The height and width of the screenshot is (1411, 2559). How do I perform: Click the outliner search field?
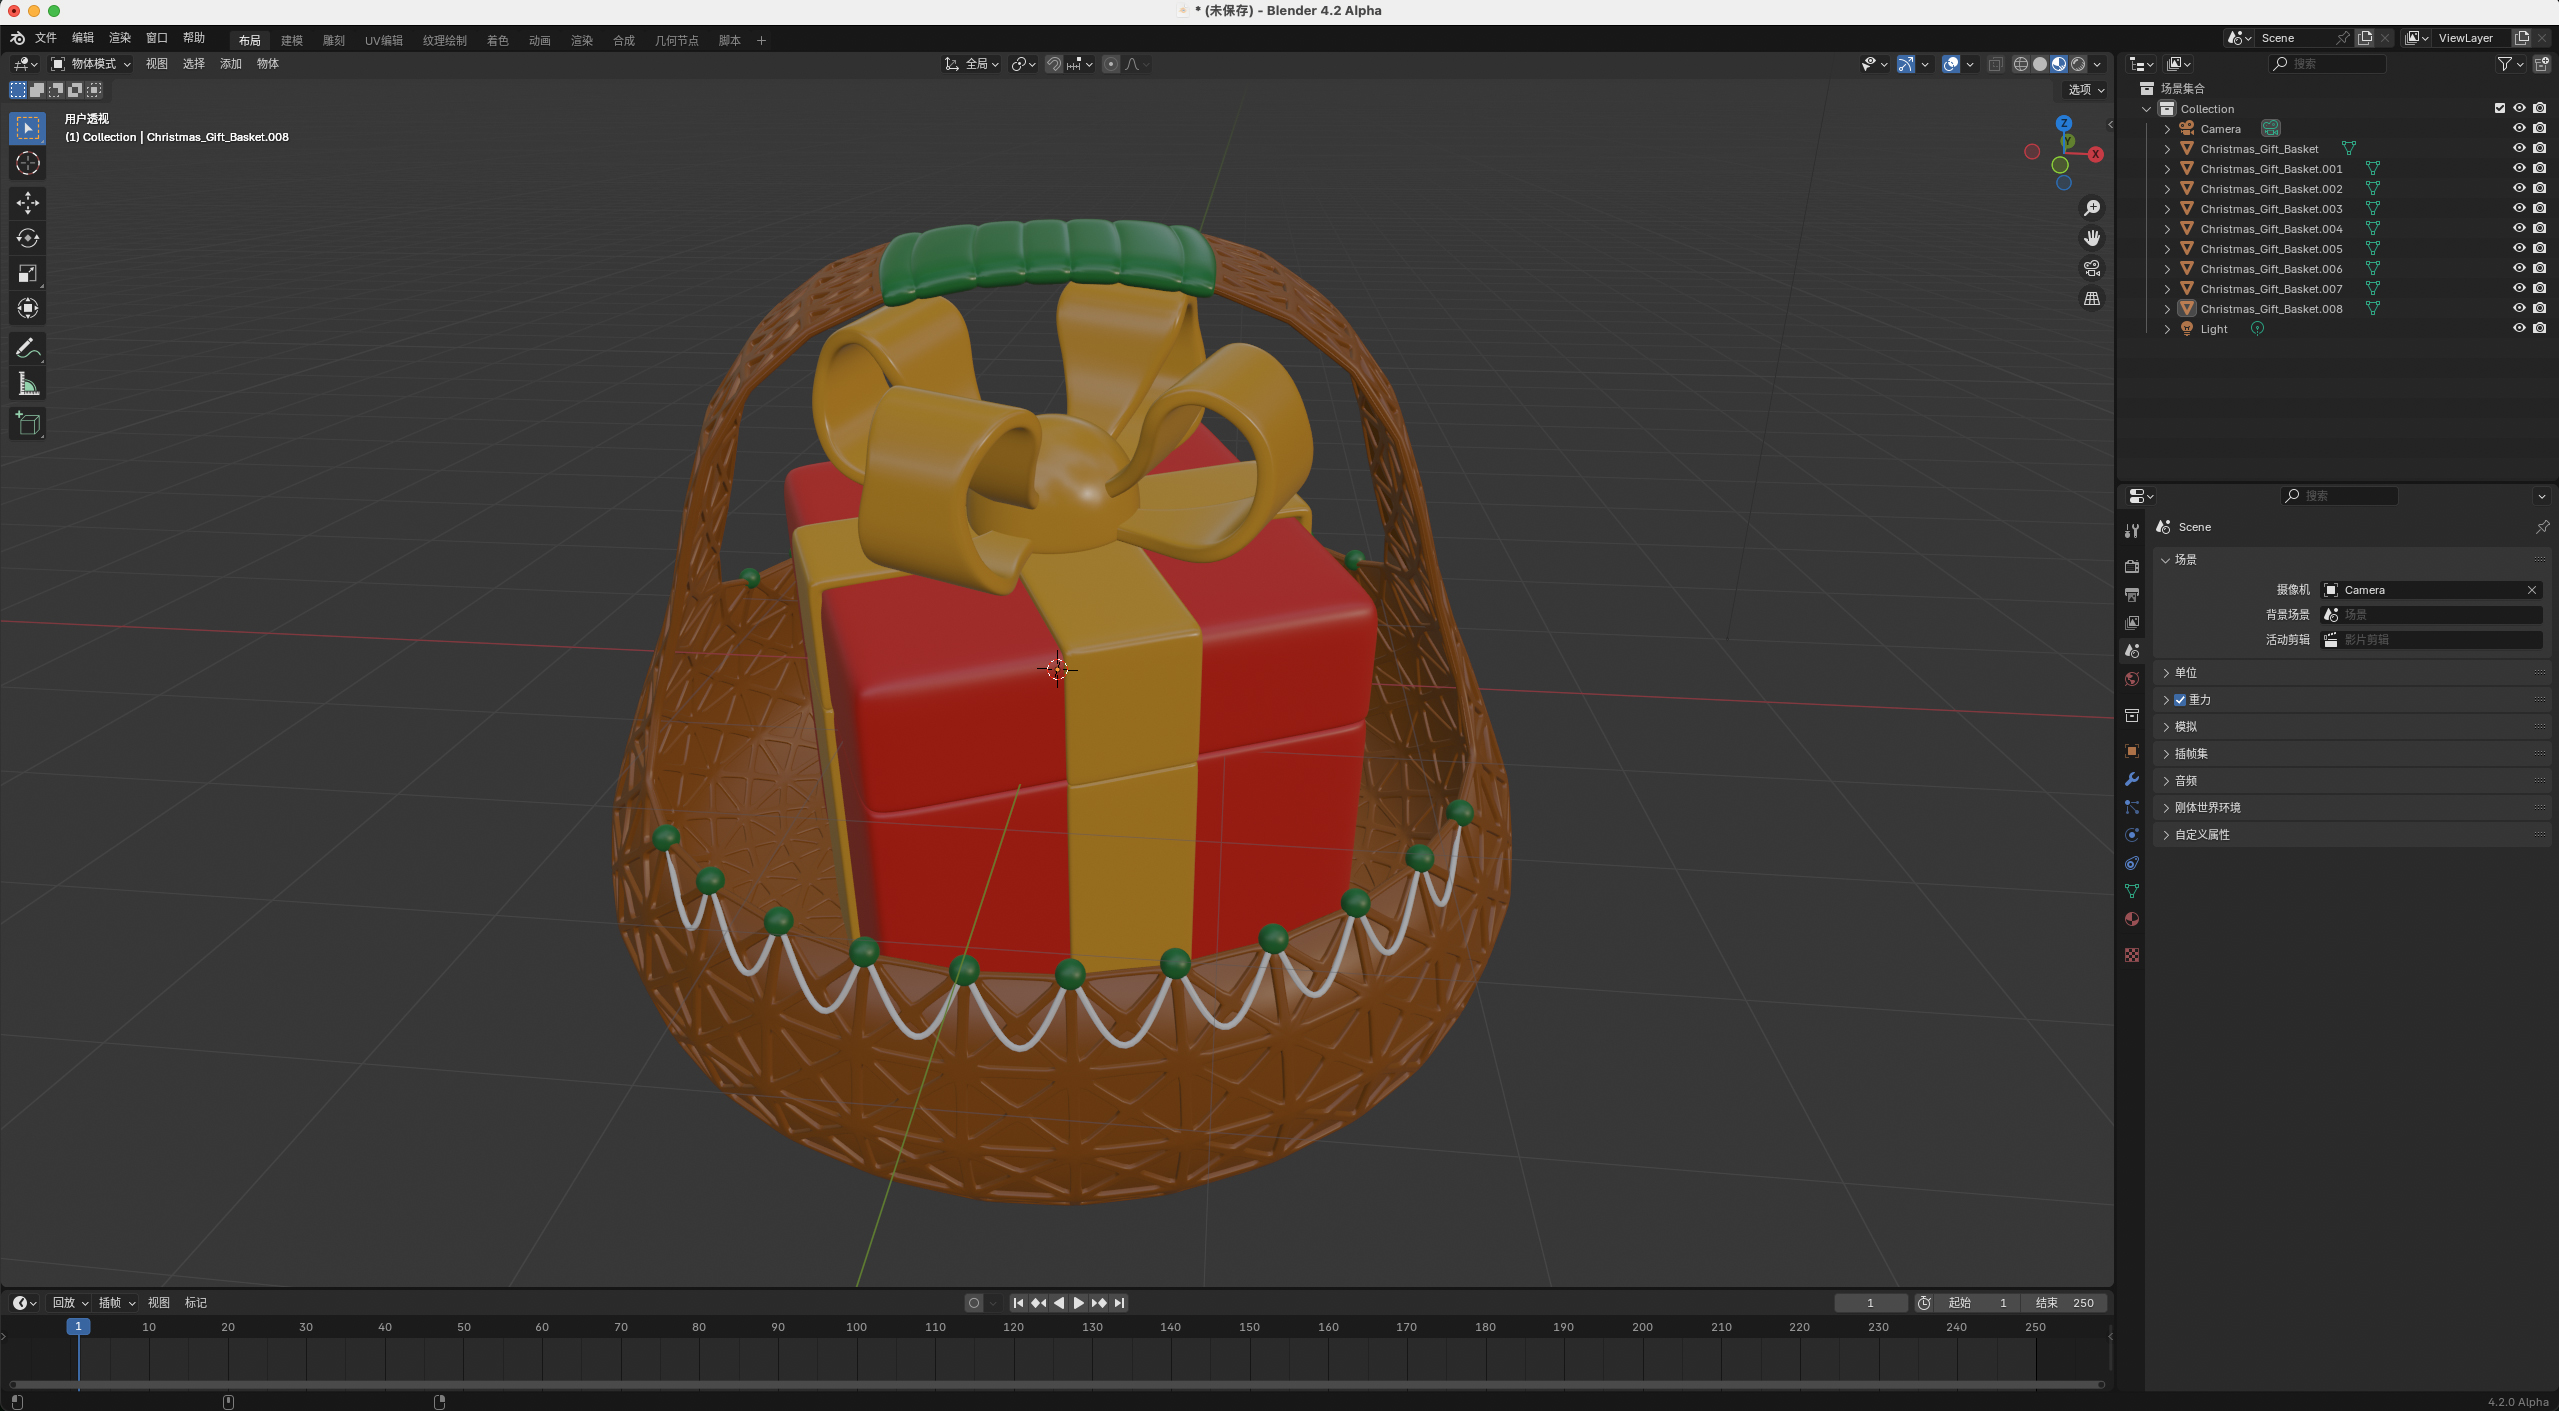coord(2328,64)
